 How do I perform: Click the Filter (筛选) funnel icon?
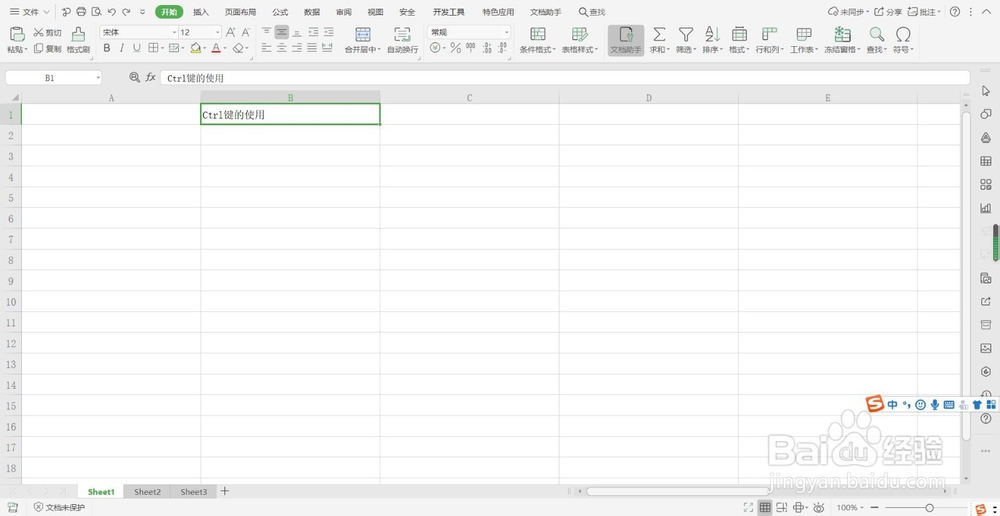(686, 34)
